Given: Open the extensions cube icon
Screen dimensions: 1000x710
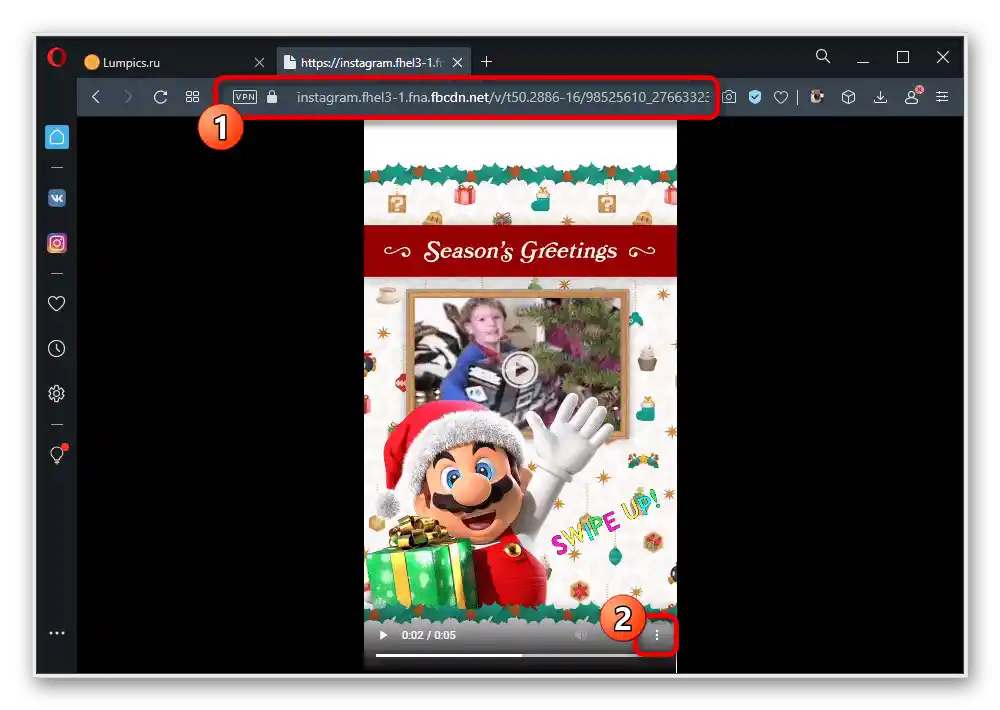Looking at the screenshot, I should 848,97.
